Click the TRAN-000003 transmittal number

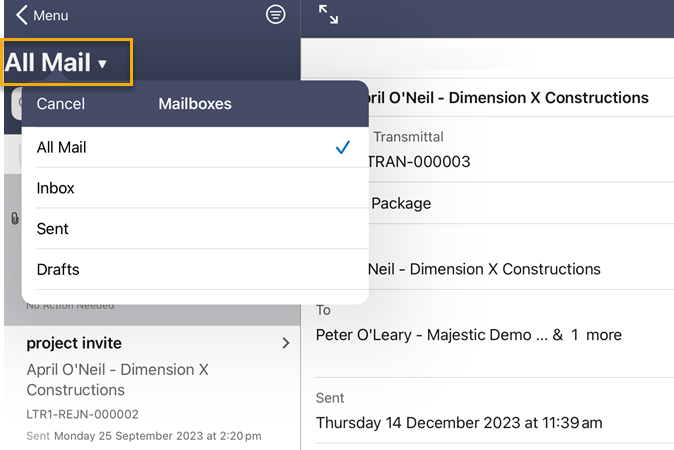coord(421,161)
